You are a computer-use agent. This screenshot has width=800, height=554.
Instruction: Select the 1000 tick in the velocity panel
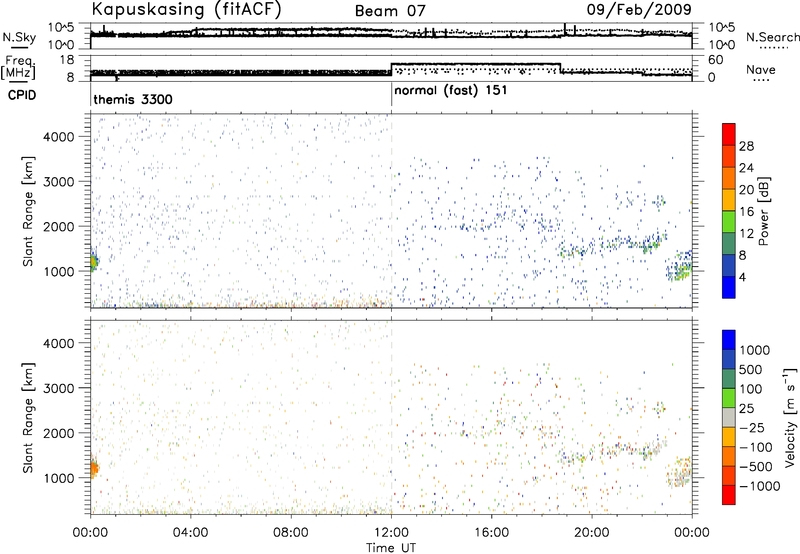click(59, 478)
